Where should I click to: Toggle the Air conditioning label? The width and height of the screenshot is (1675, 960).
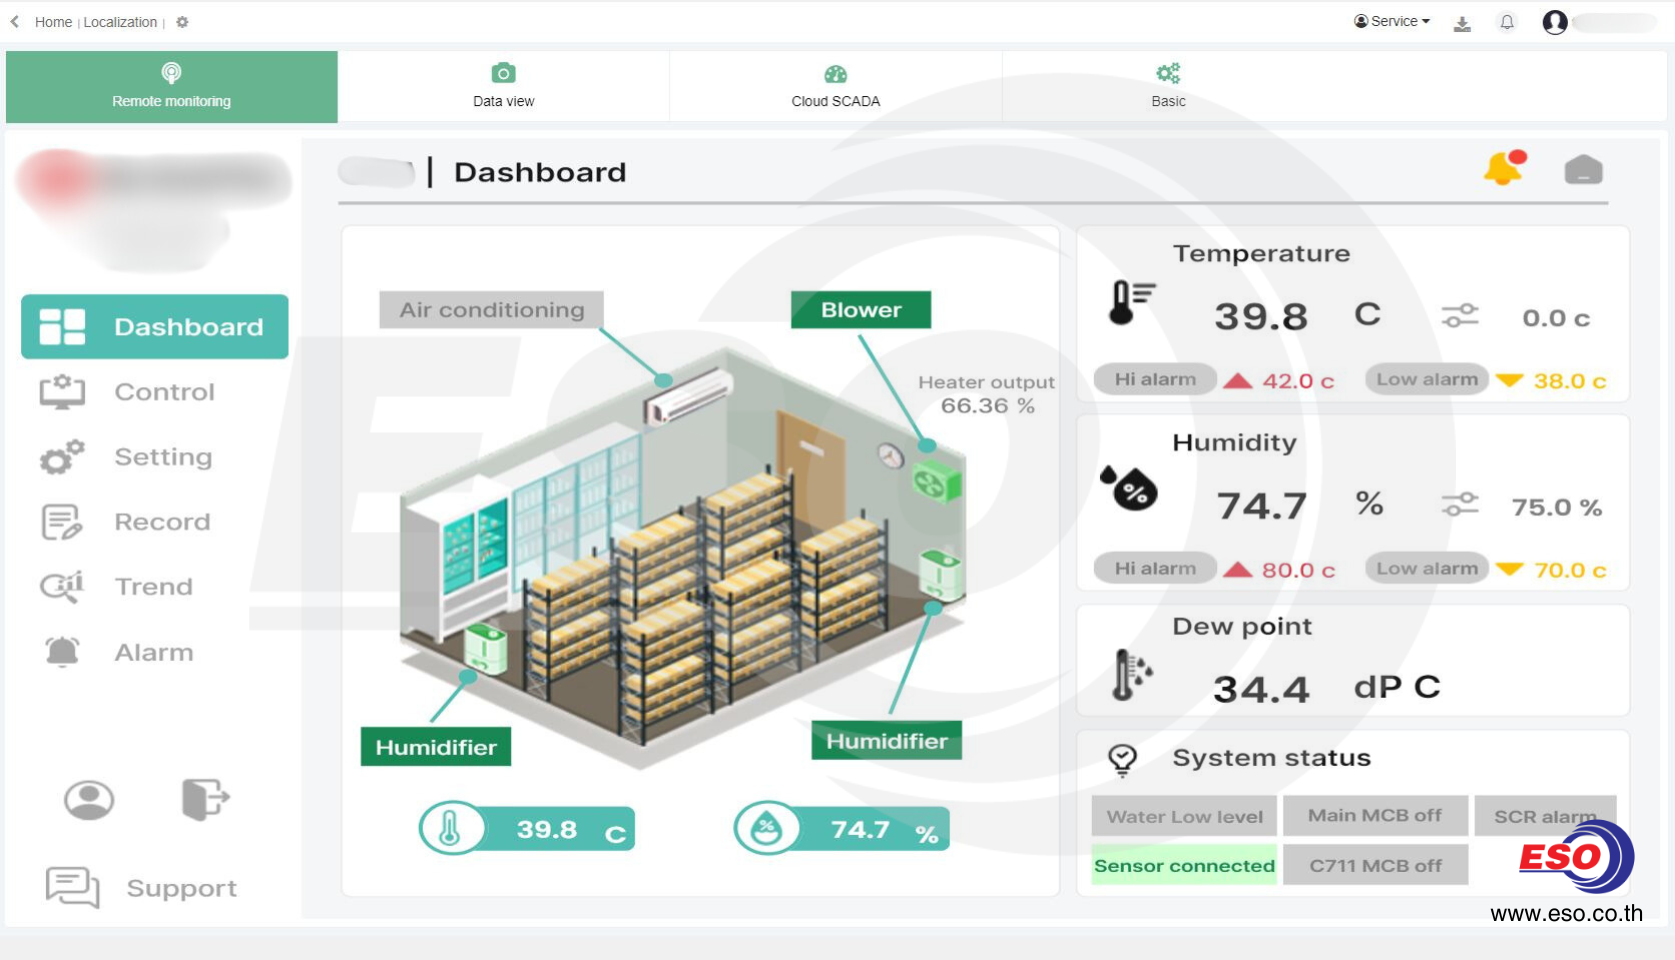click(491, 310)
